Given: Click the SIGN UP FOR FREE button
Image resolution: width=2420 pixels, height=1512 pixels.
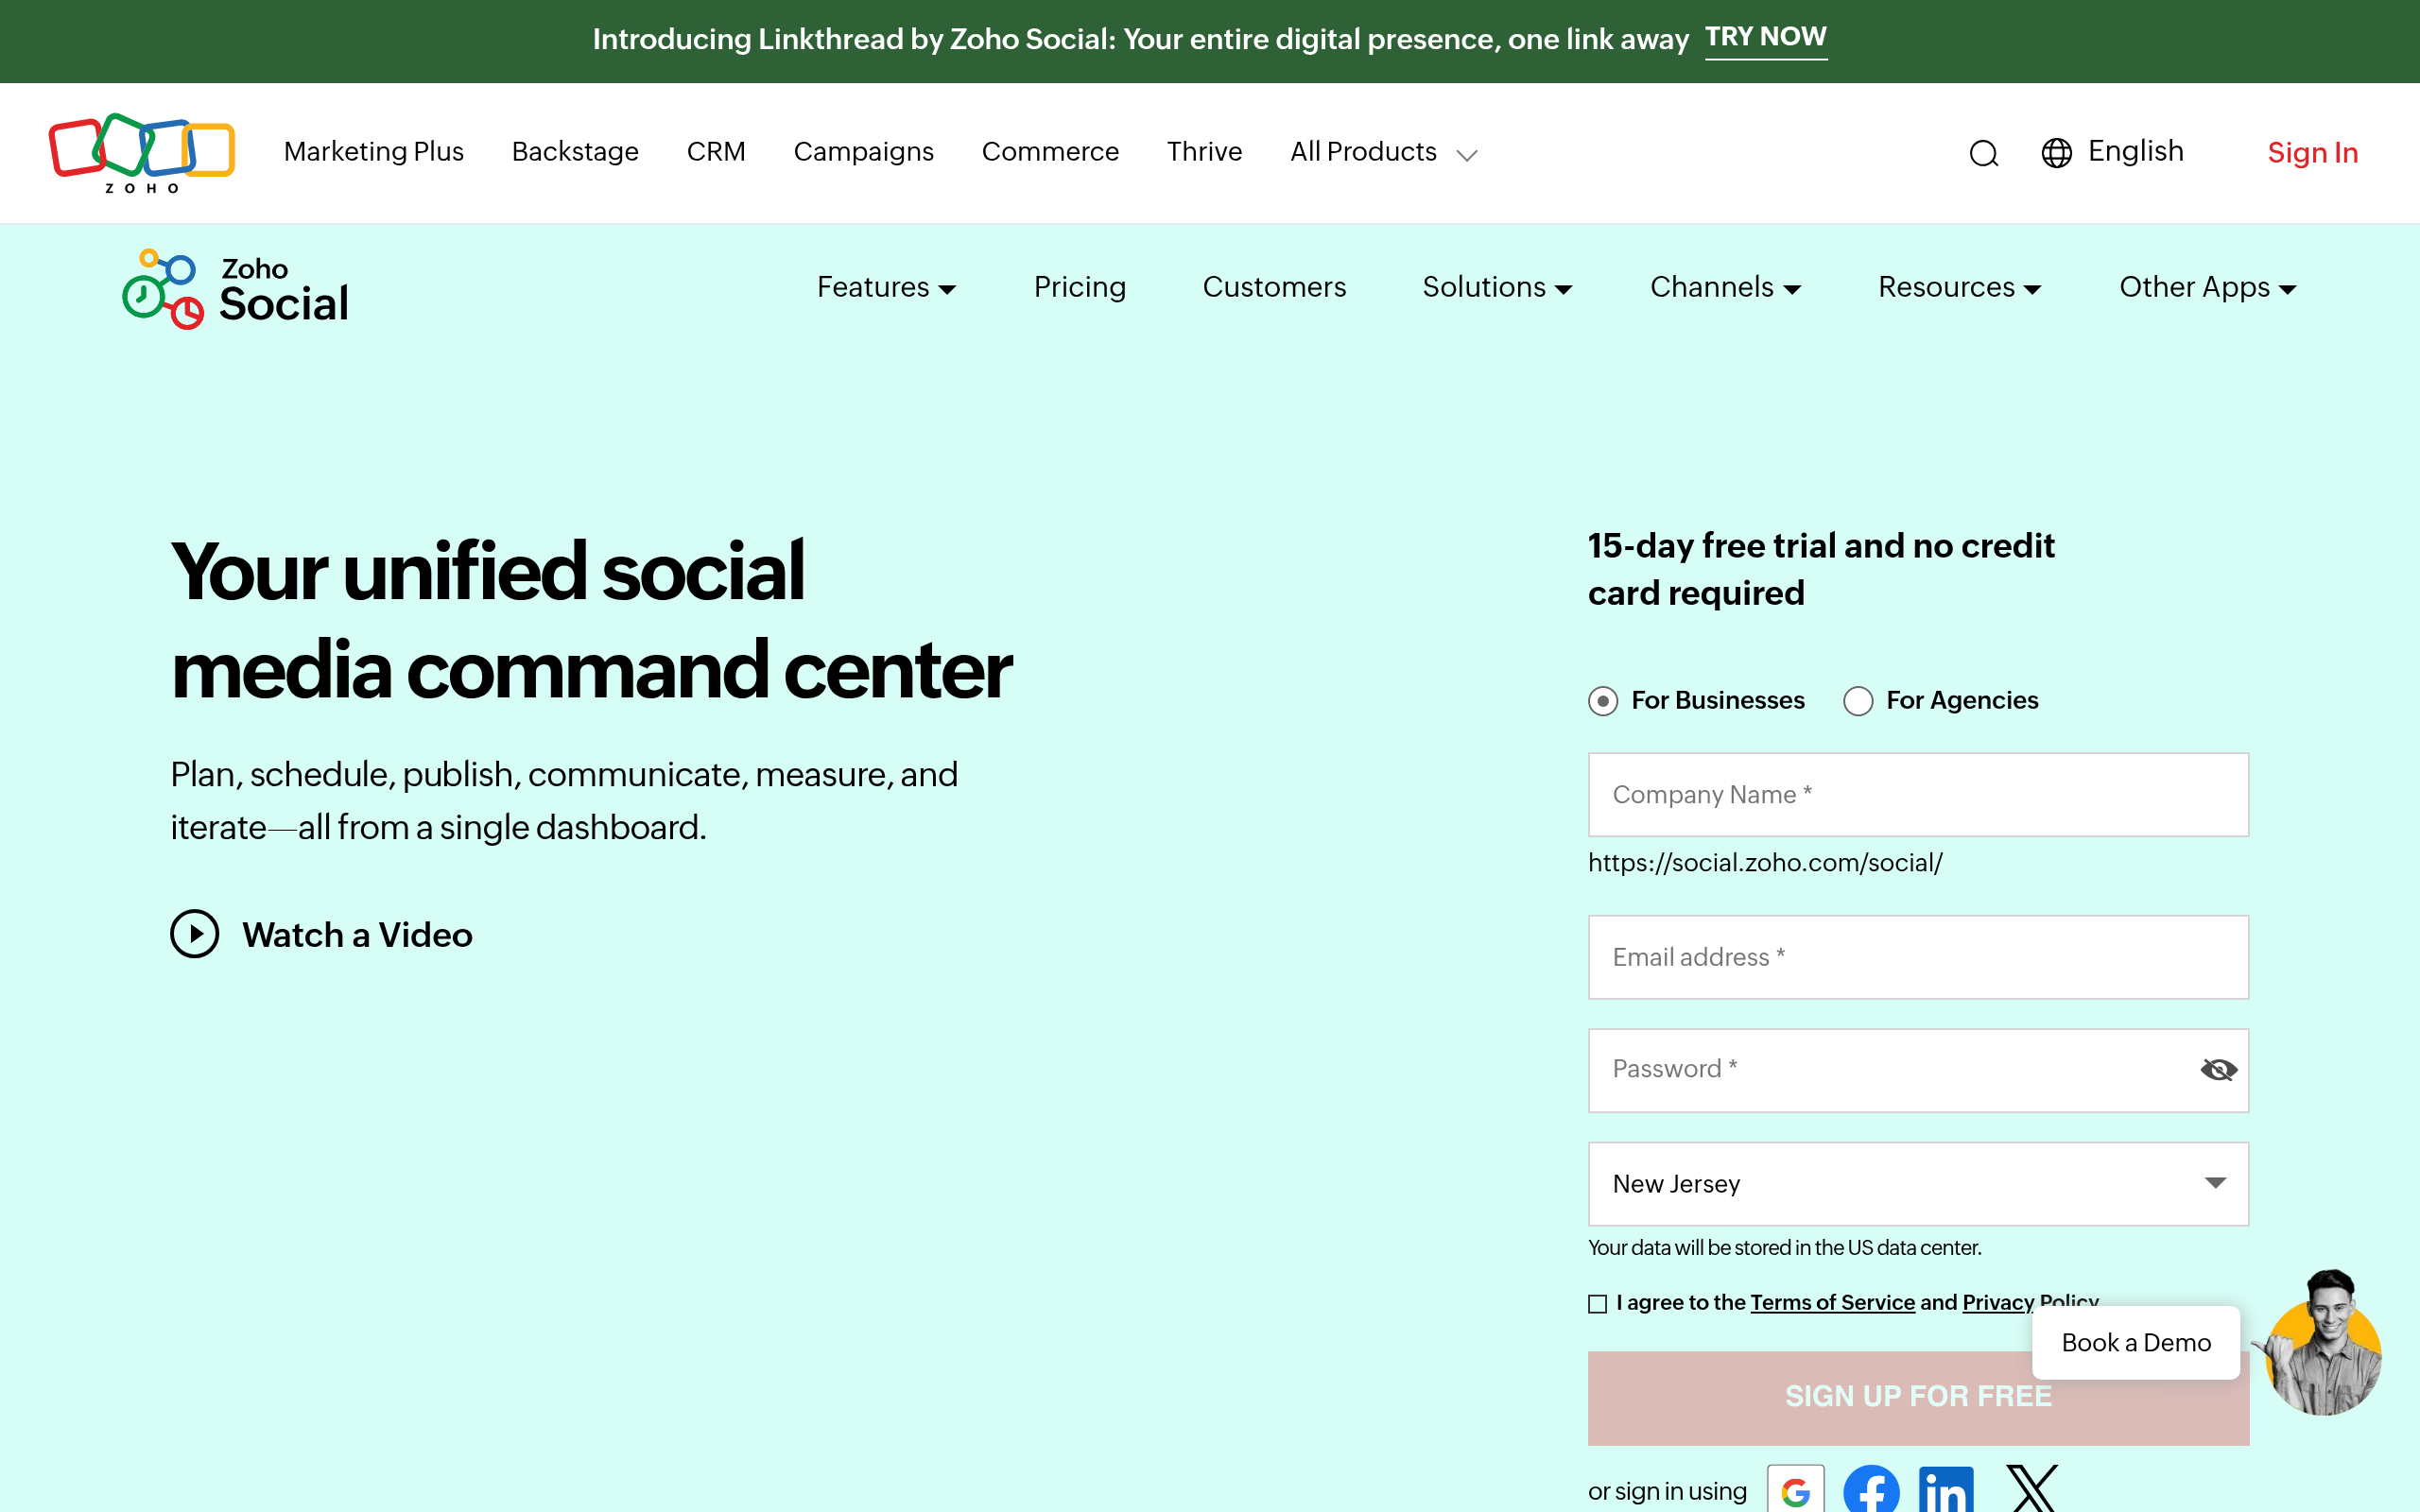Looking at the screenshot, I should [x=1916, y=1397].
